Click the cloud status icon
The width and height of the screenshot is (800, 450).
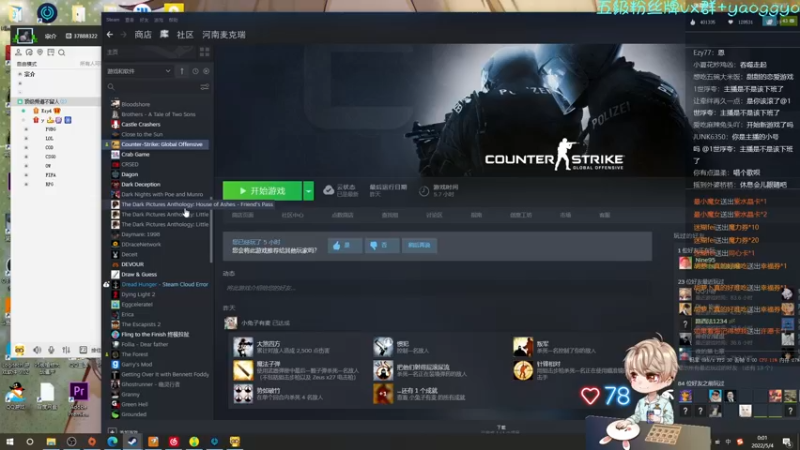(x=329, y=190)
